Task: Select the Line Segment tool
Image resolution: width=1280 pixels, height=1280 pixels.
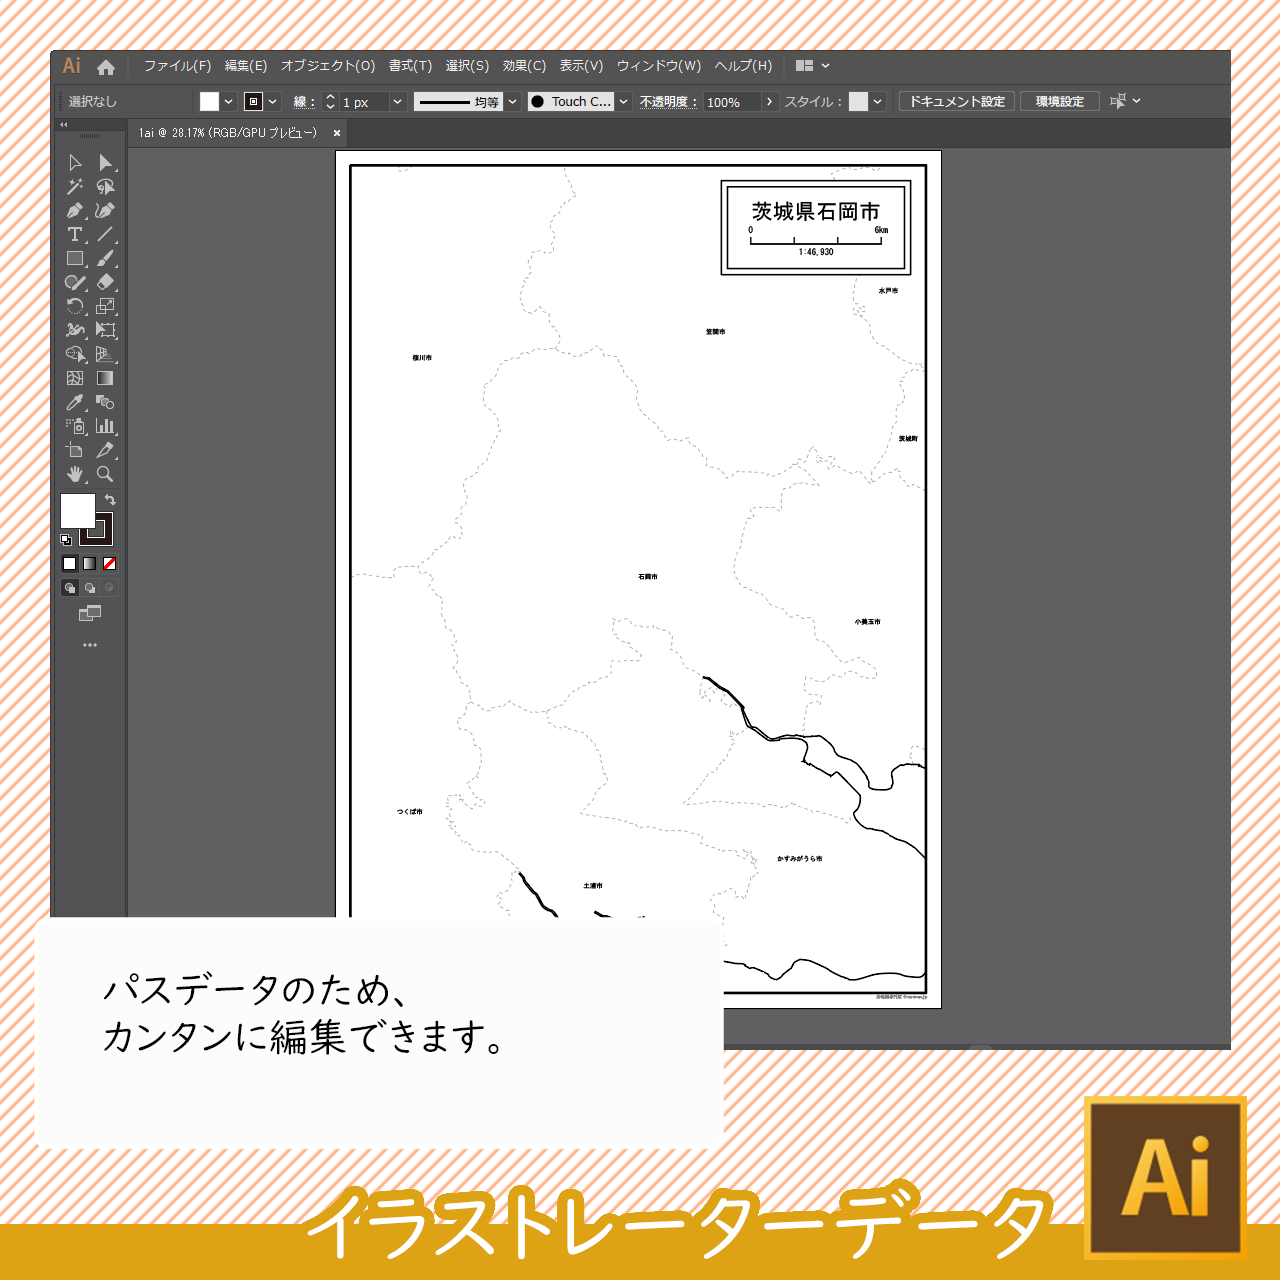Action: tap(105, 234)
